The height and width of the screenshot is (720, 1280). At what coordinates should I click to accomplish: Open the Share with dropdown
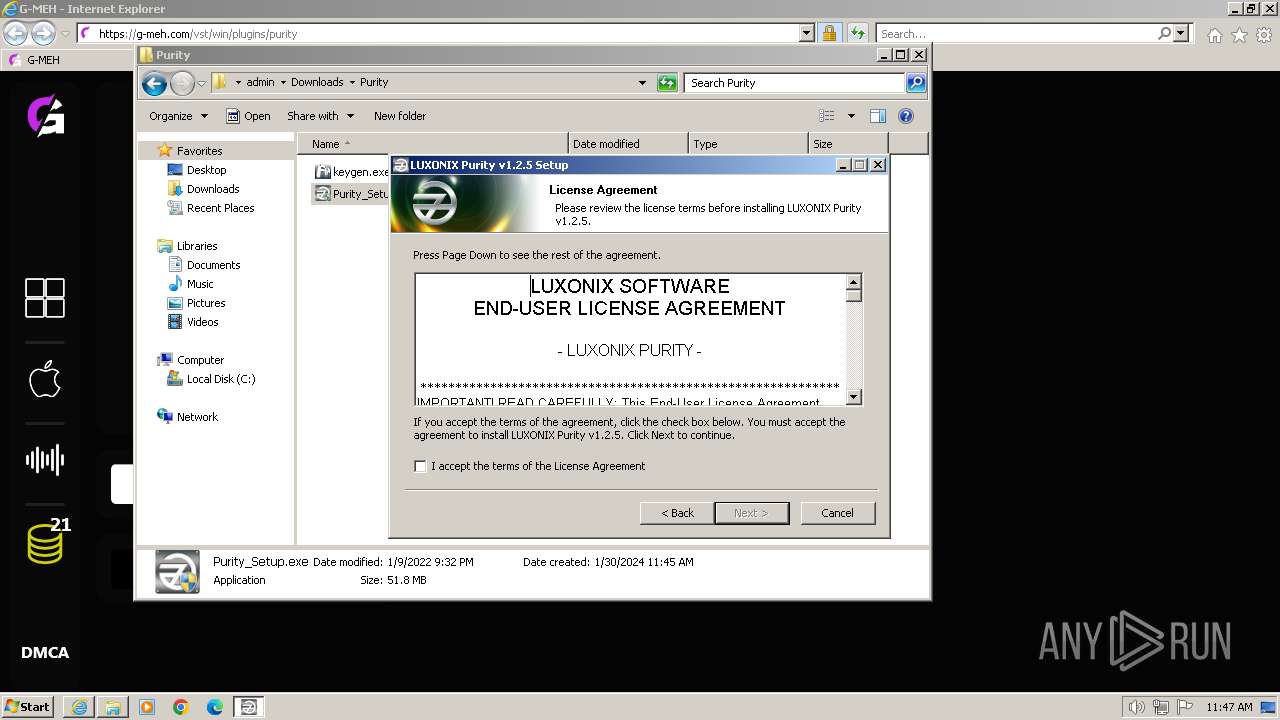pos(320,116)
